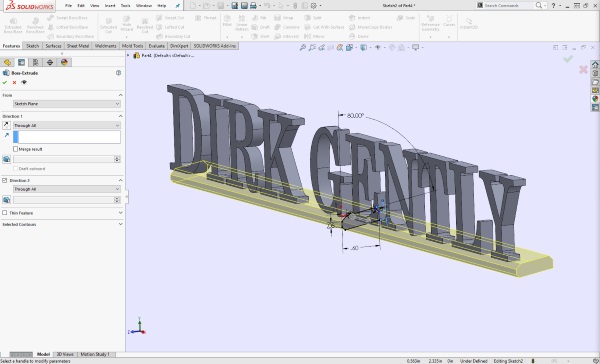Screen dimensions: 600x364
Task: Click the search magnifier icon
Action: pos(538,5)
